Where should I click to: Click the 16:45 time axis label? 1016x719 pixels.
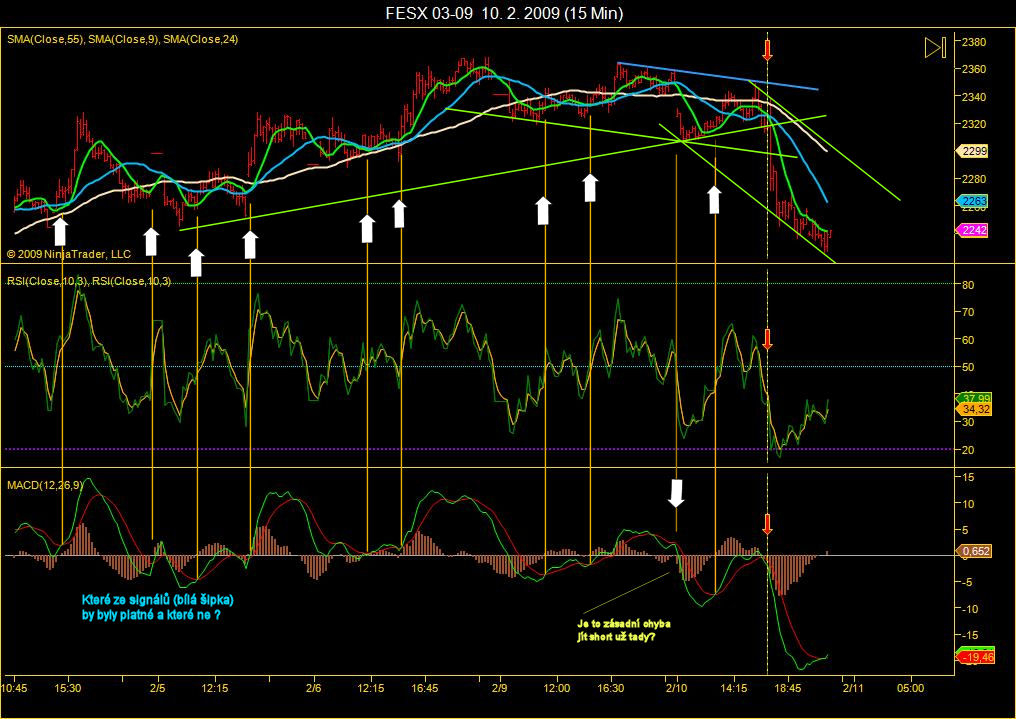pos(424,688)
